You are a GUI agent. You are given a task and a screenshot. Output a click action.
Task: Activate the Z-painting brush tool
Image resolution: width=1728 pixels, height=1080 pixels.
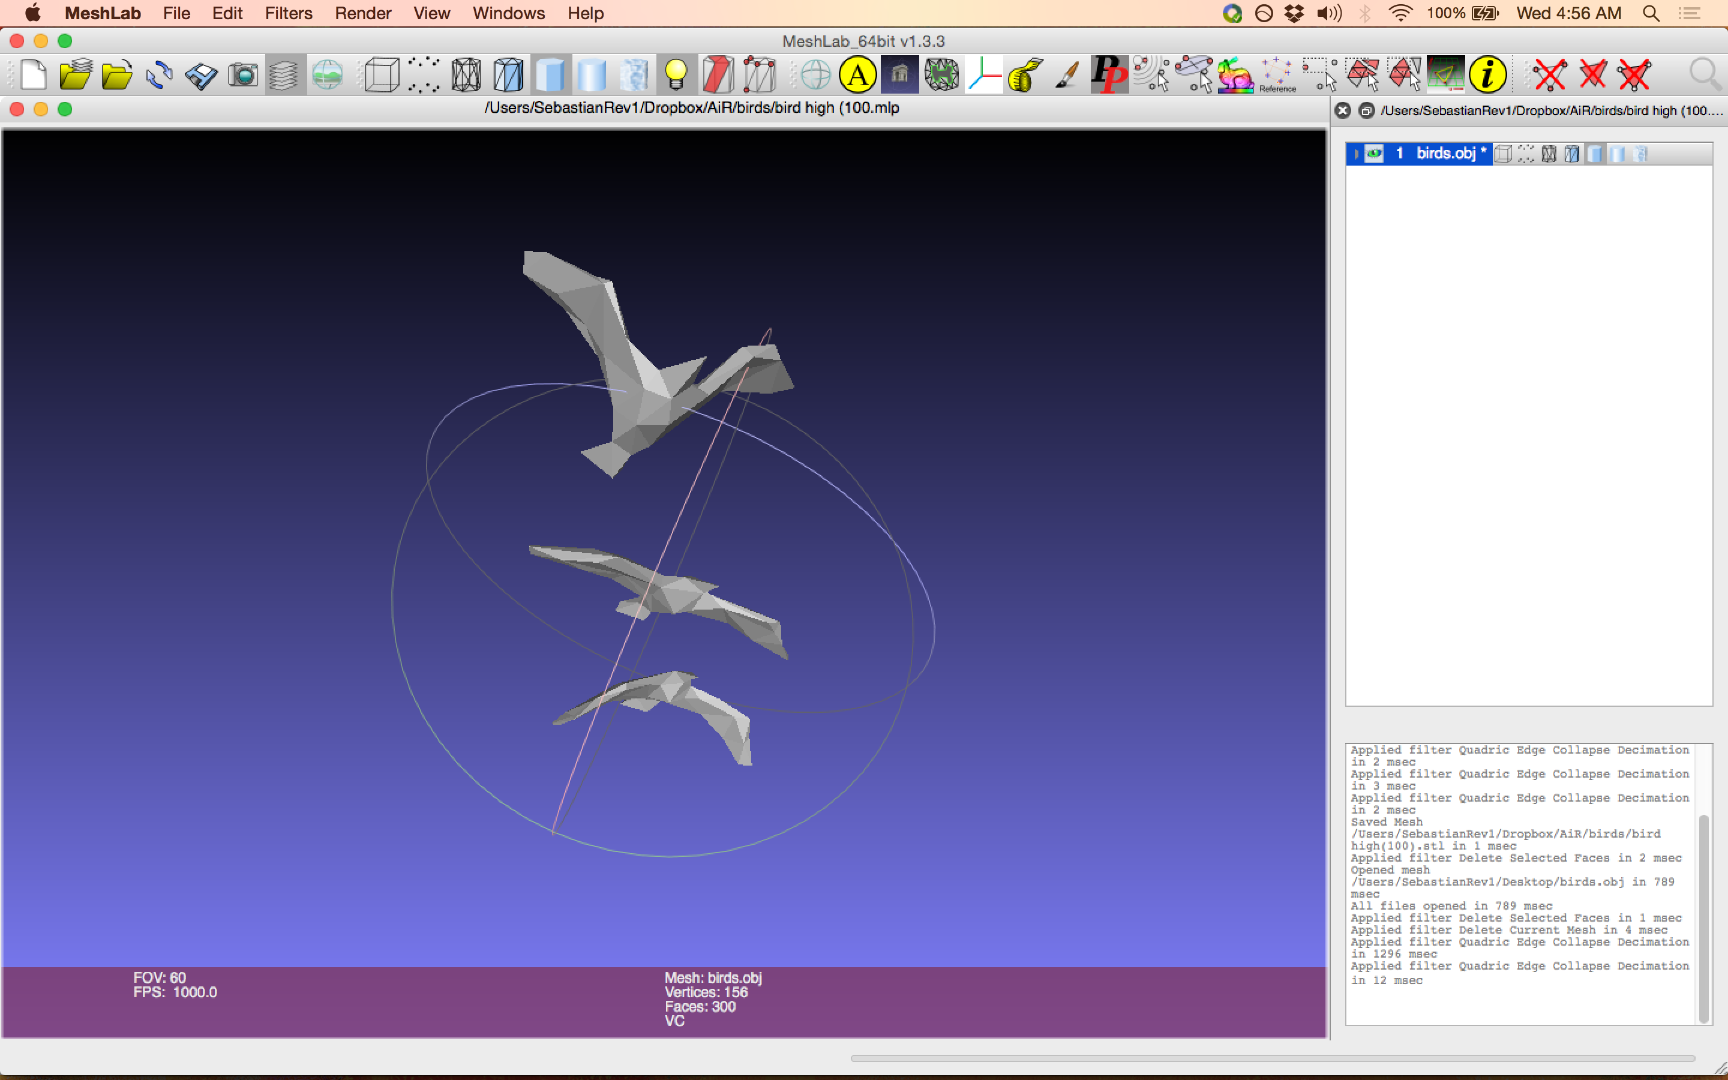pos(1065,74)
